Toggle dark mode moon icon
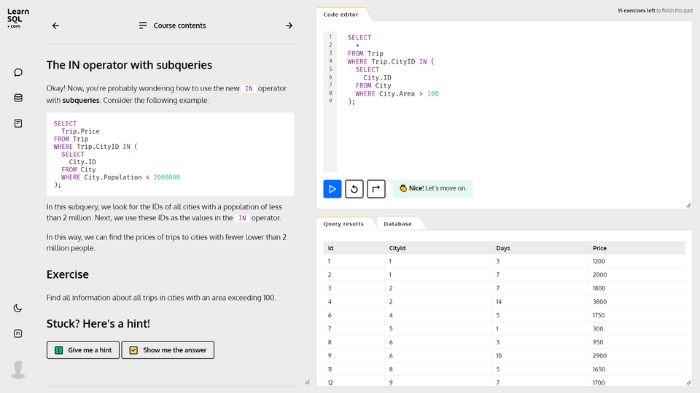 pos(18,308)
